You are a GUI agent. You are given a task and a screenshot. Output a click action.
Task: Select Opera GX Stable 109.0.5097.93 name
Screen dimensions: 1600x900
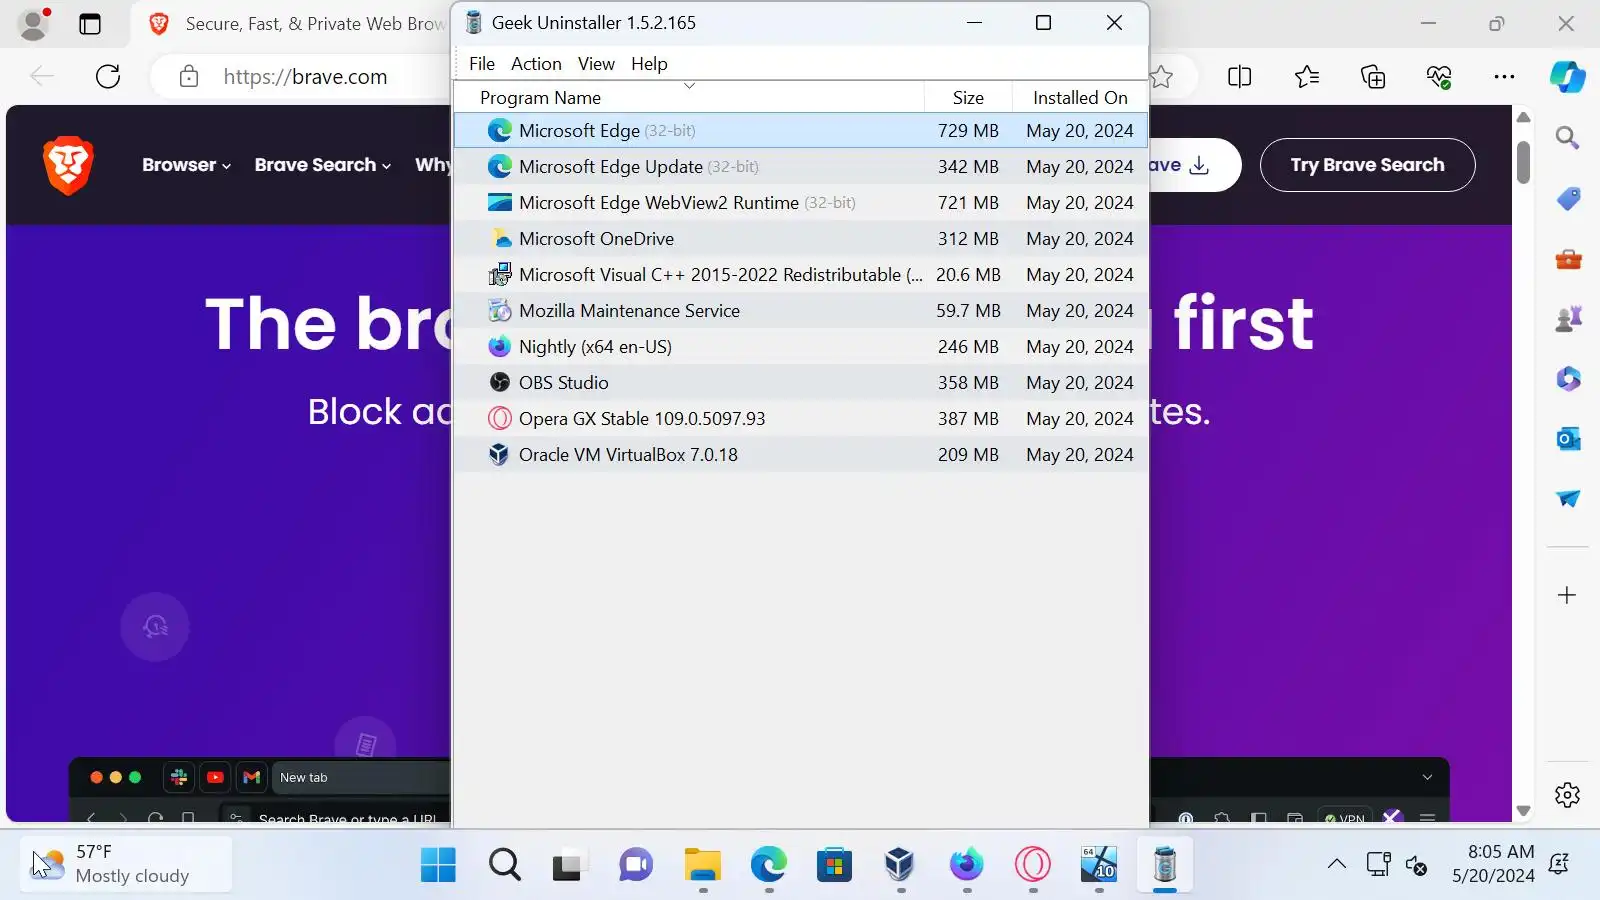coord(642,419)
